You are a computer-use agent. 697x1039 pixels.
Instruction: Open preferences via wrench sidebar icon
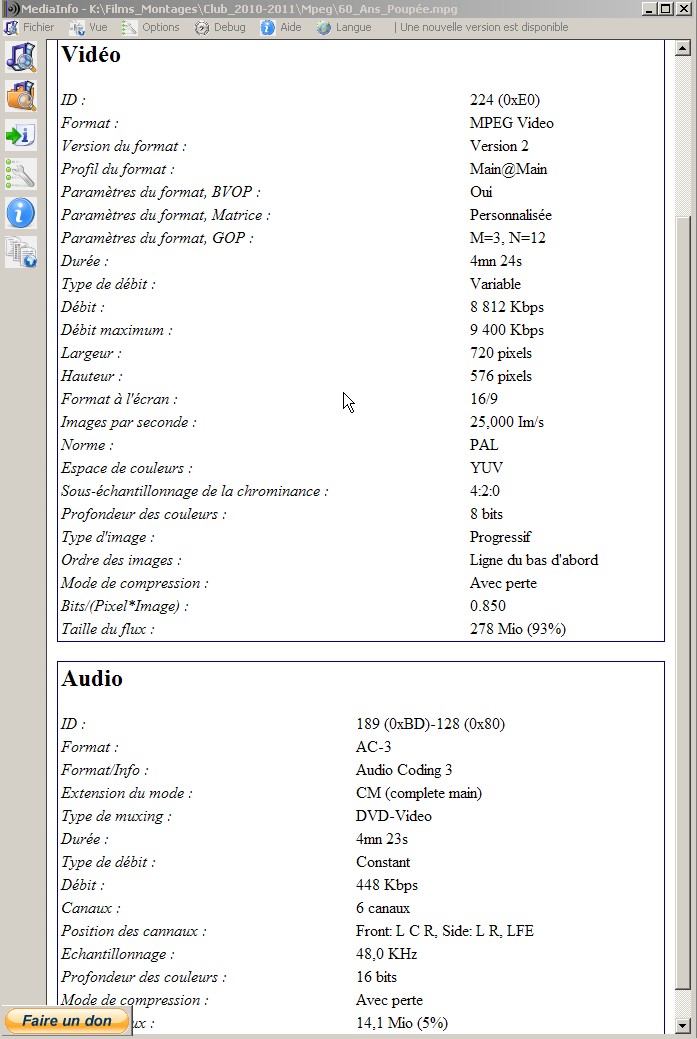tap(21, 174)
